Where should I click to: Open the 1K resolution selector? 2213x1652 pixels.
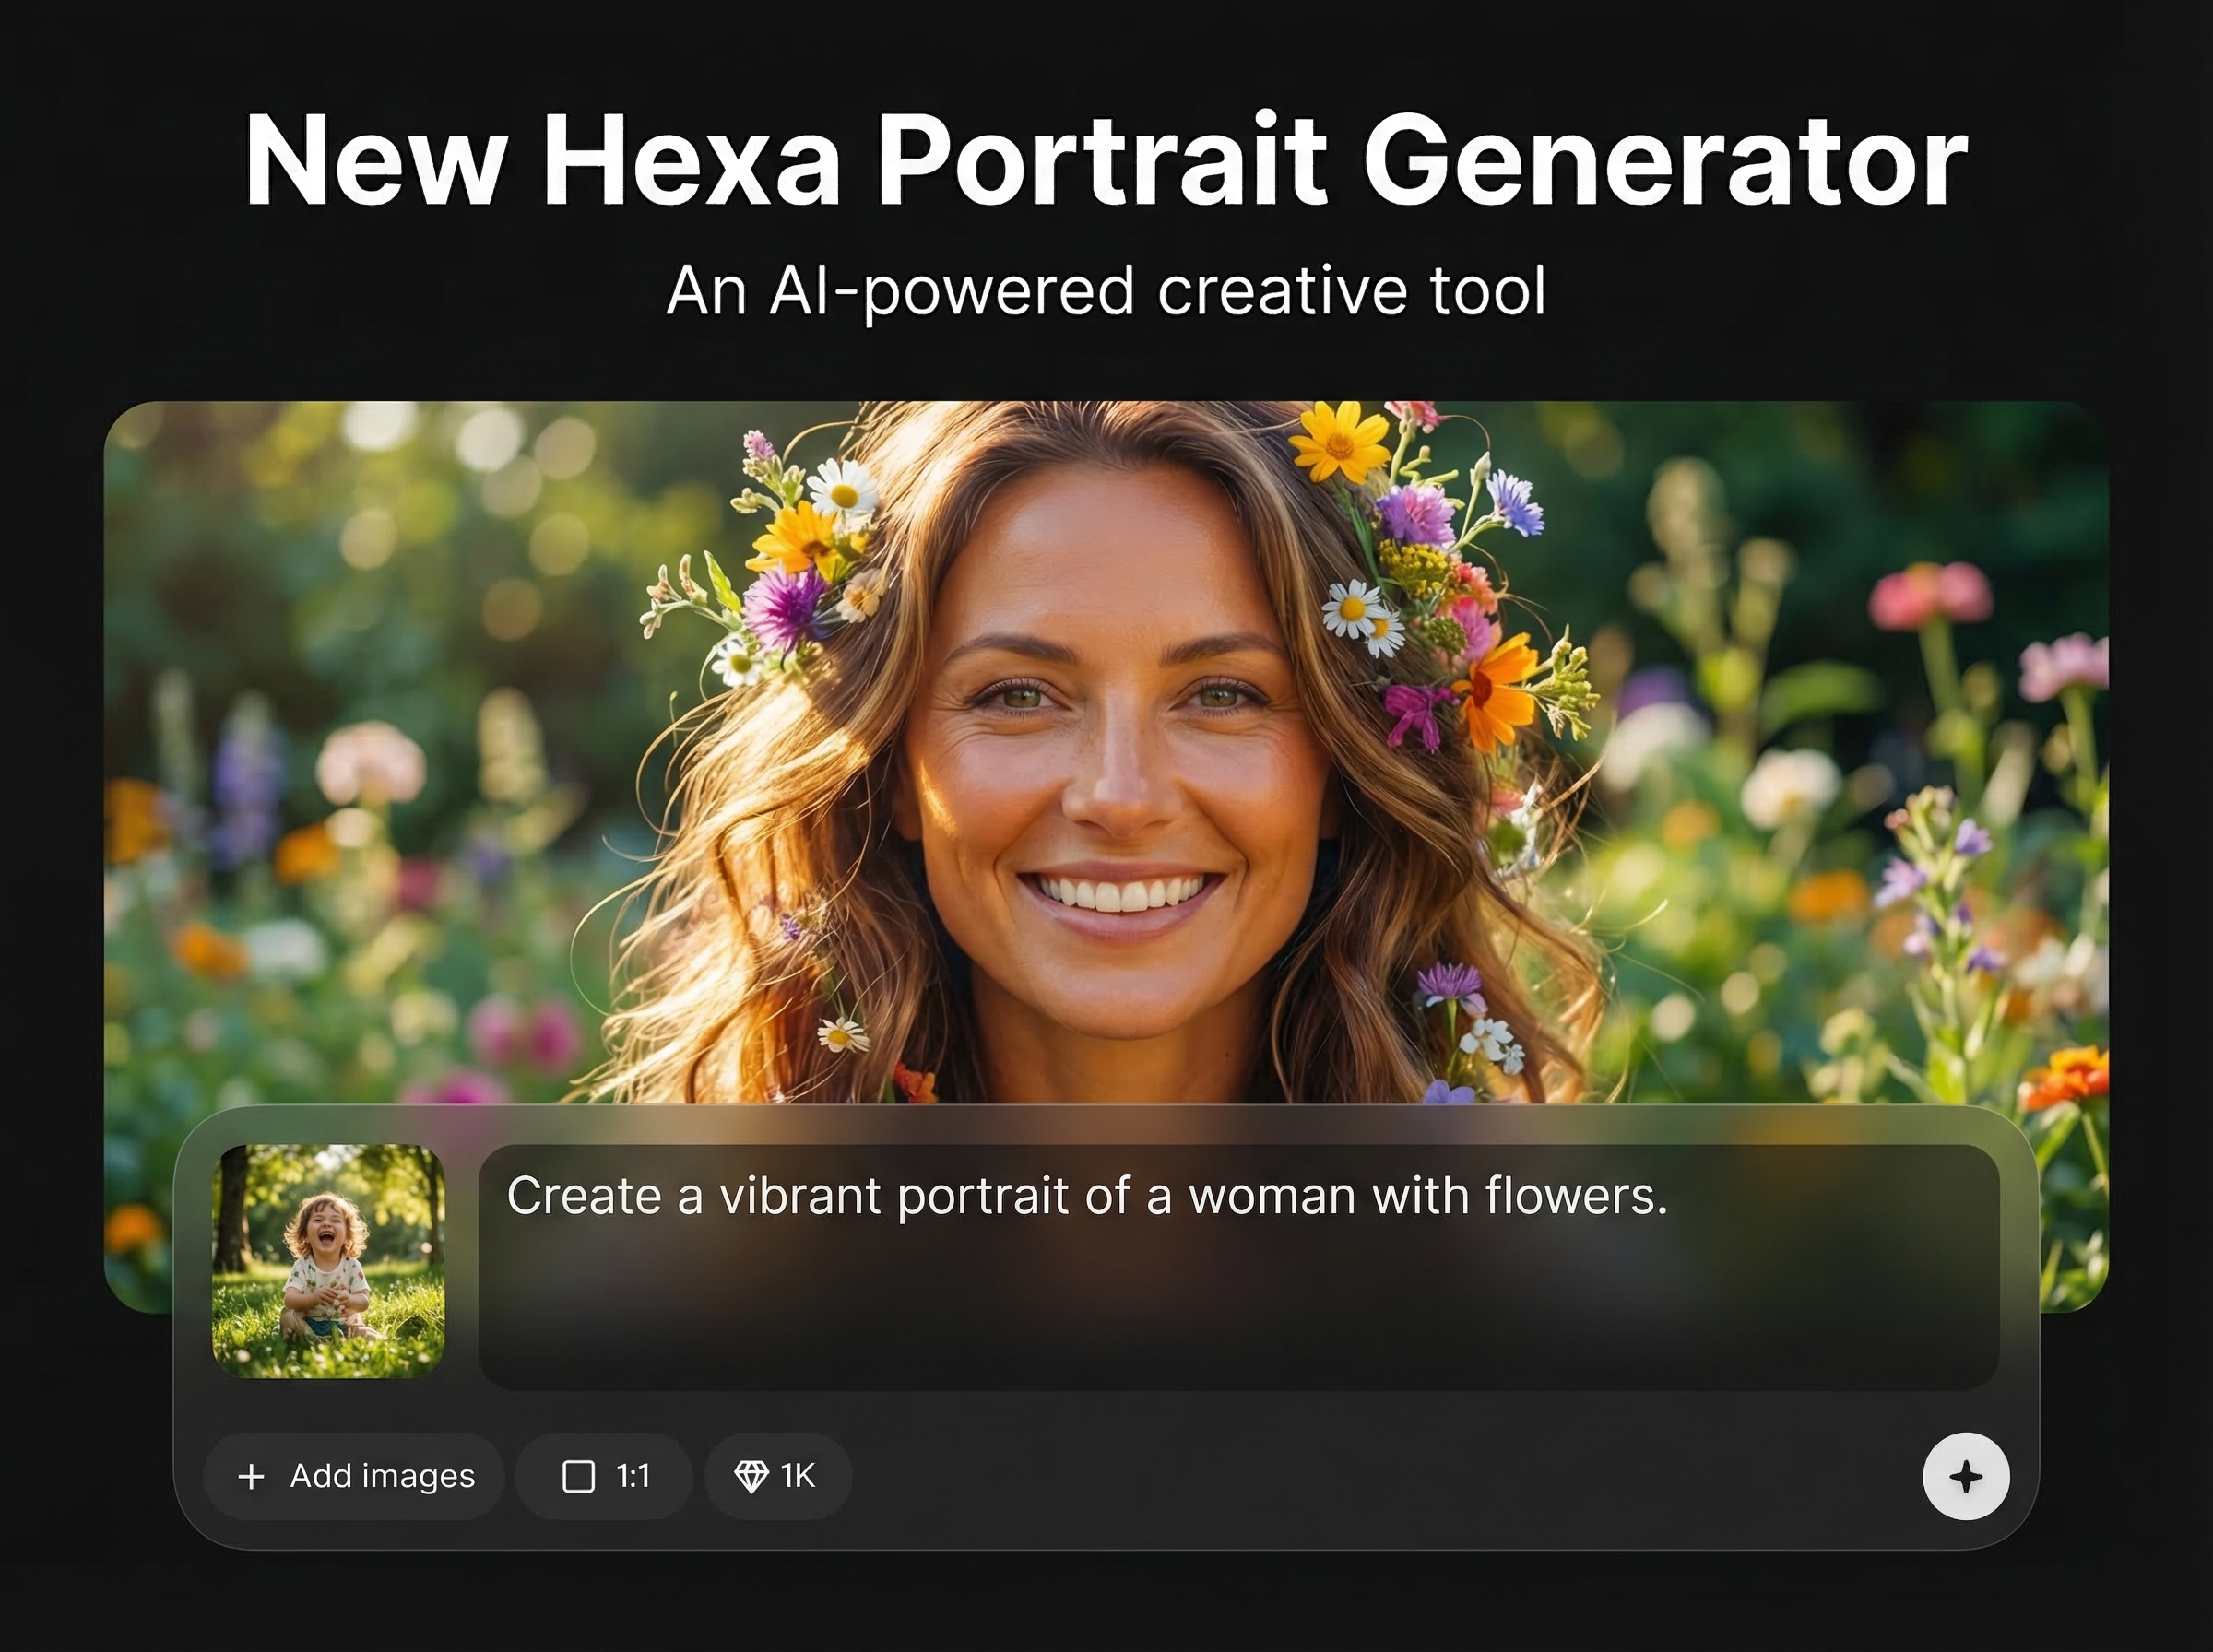(x=778, y=1476)
